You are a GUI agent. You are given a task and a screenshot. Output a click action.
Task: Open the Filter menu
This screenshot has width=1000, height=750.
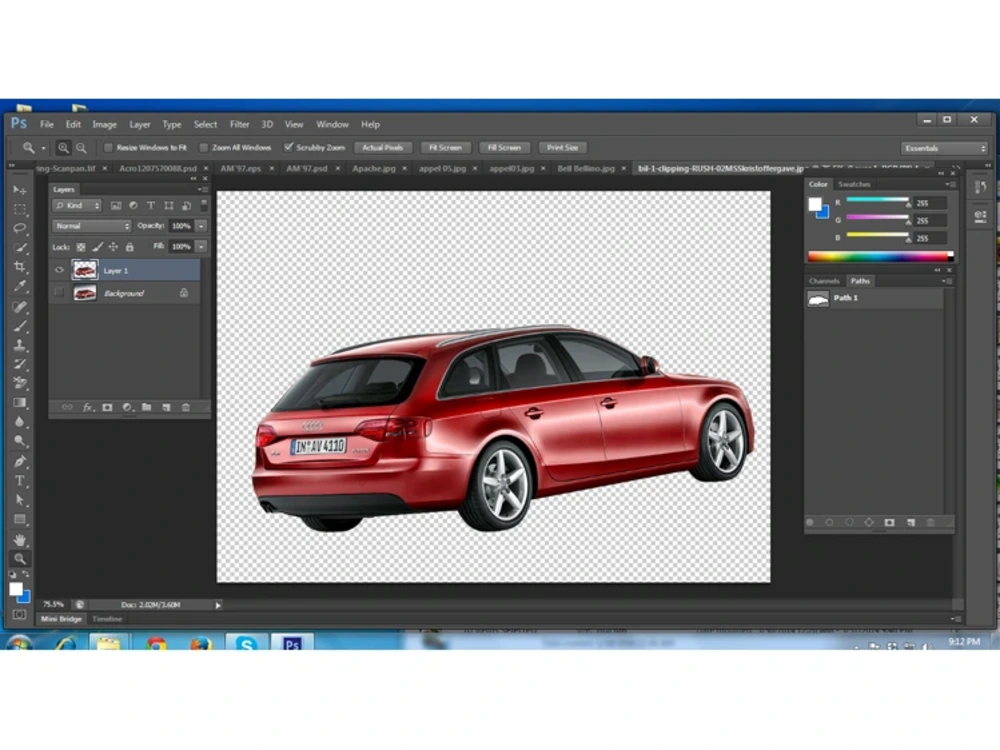click(239, 124)
